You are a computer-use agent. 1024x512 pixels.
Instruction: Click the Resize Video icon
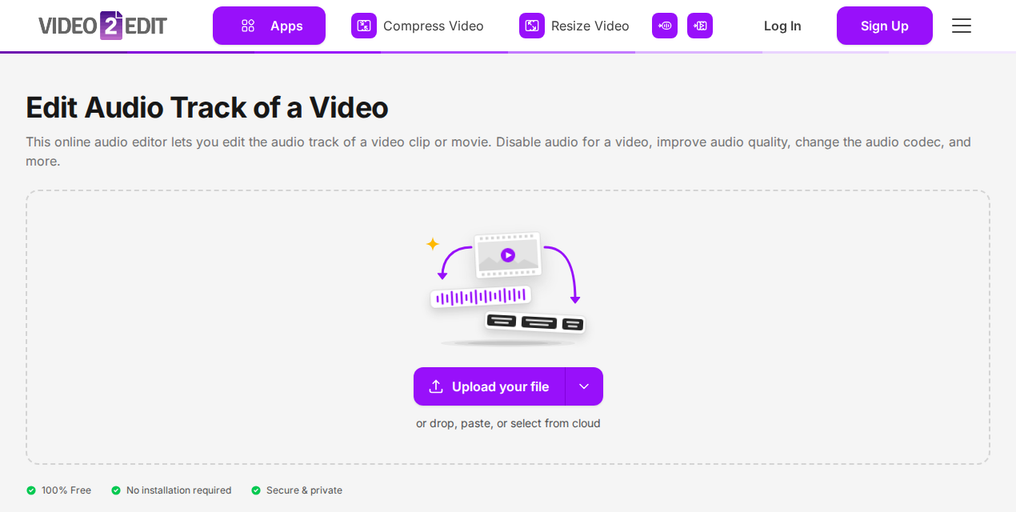(x=532, y=26)
